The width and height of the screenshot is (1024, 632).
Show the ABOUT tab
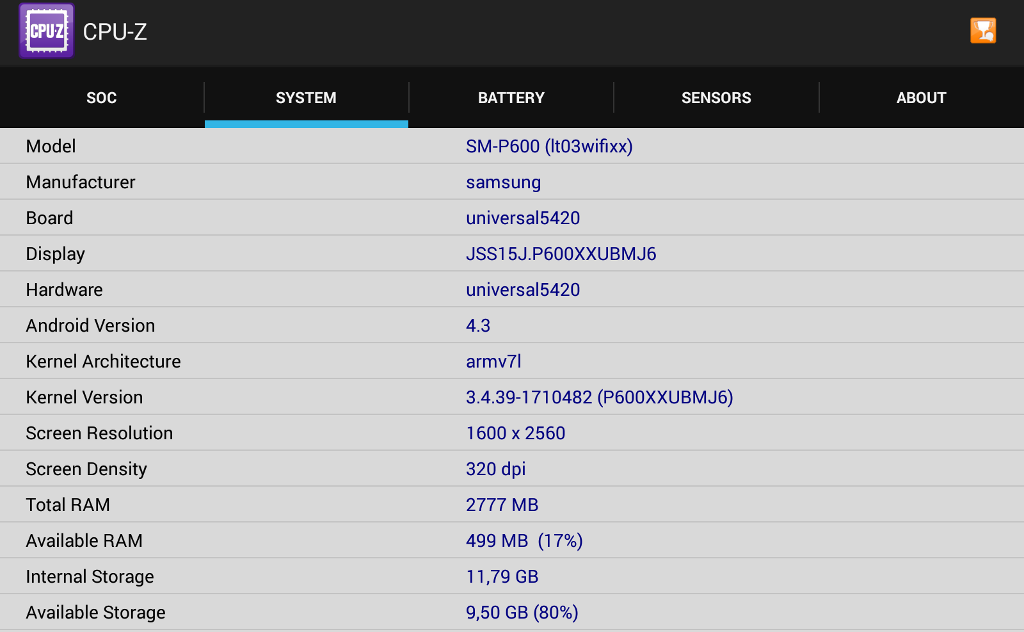pos(921,98)
